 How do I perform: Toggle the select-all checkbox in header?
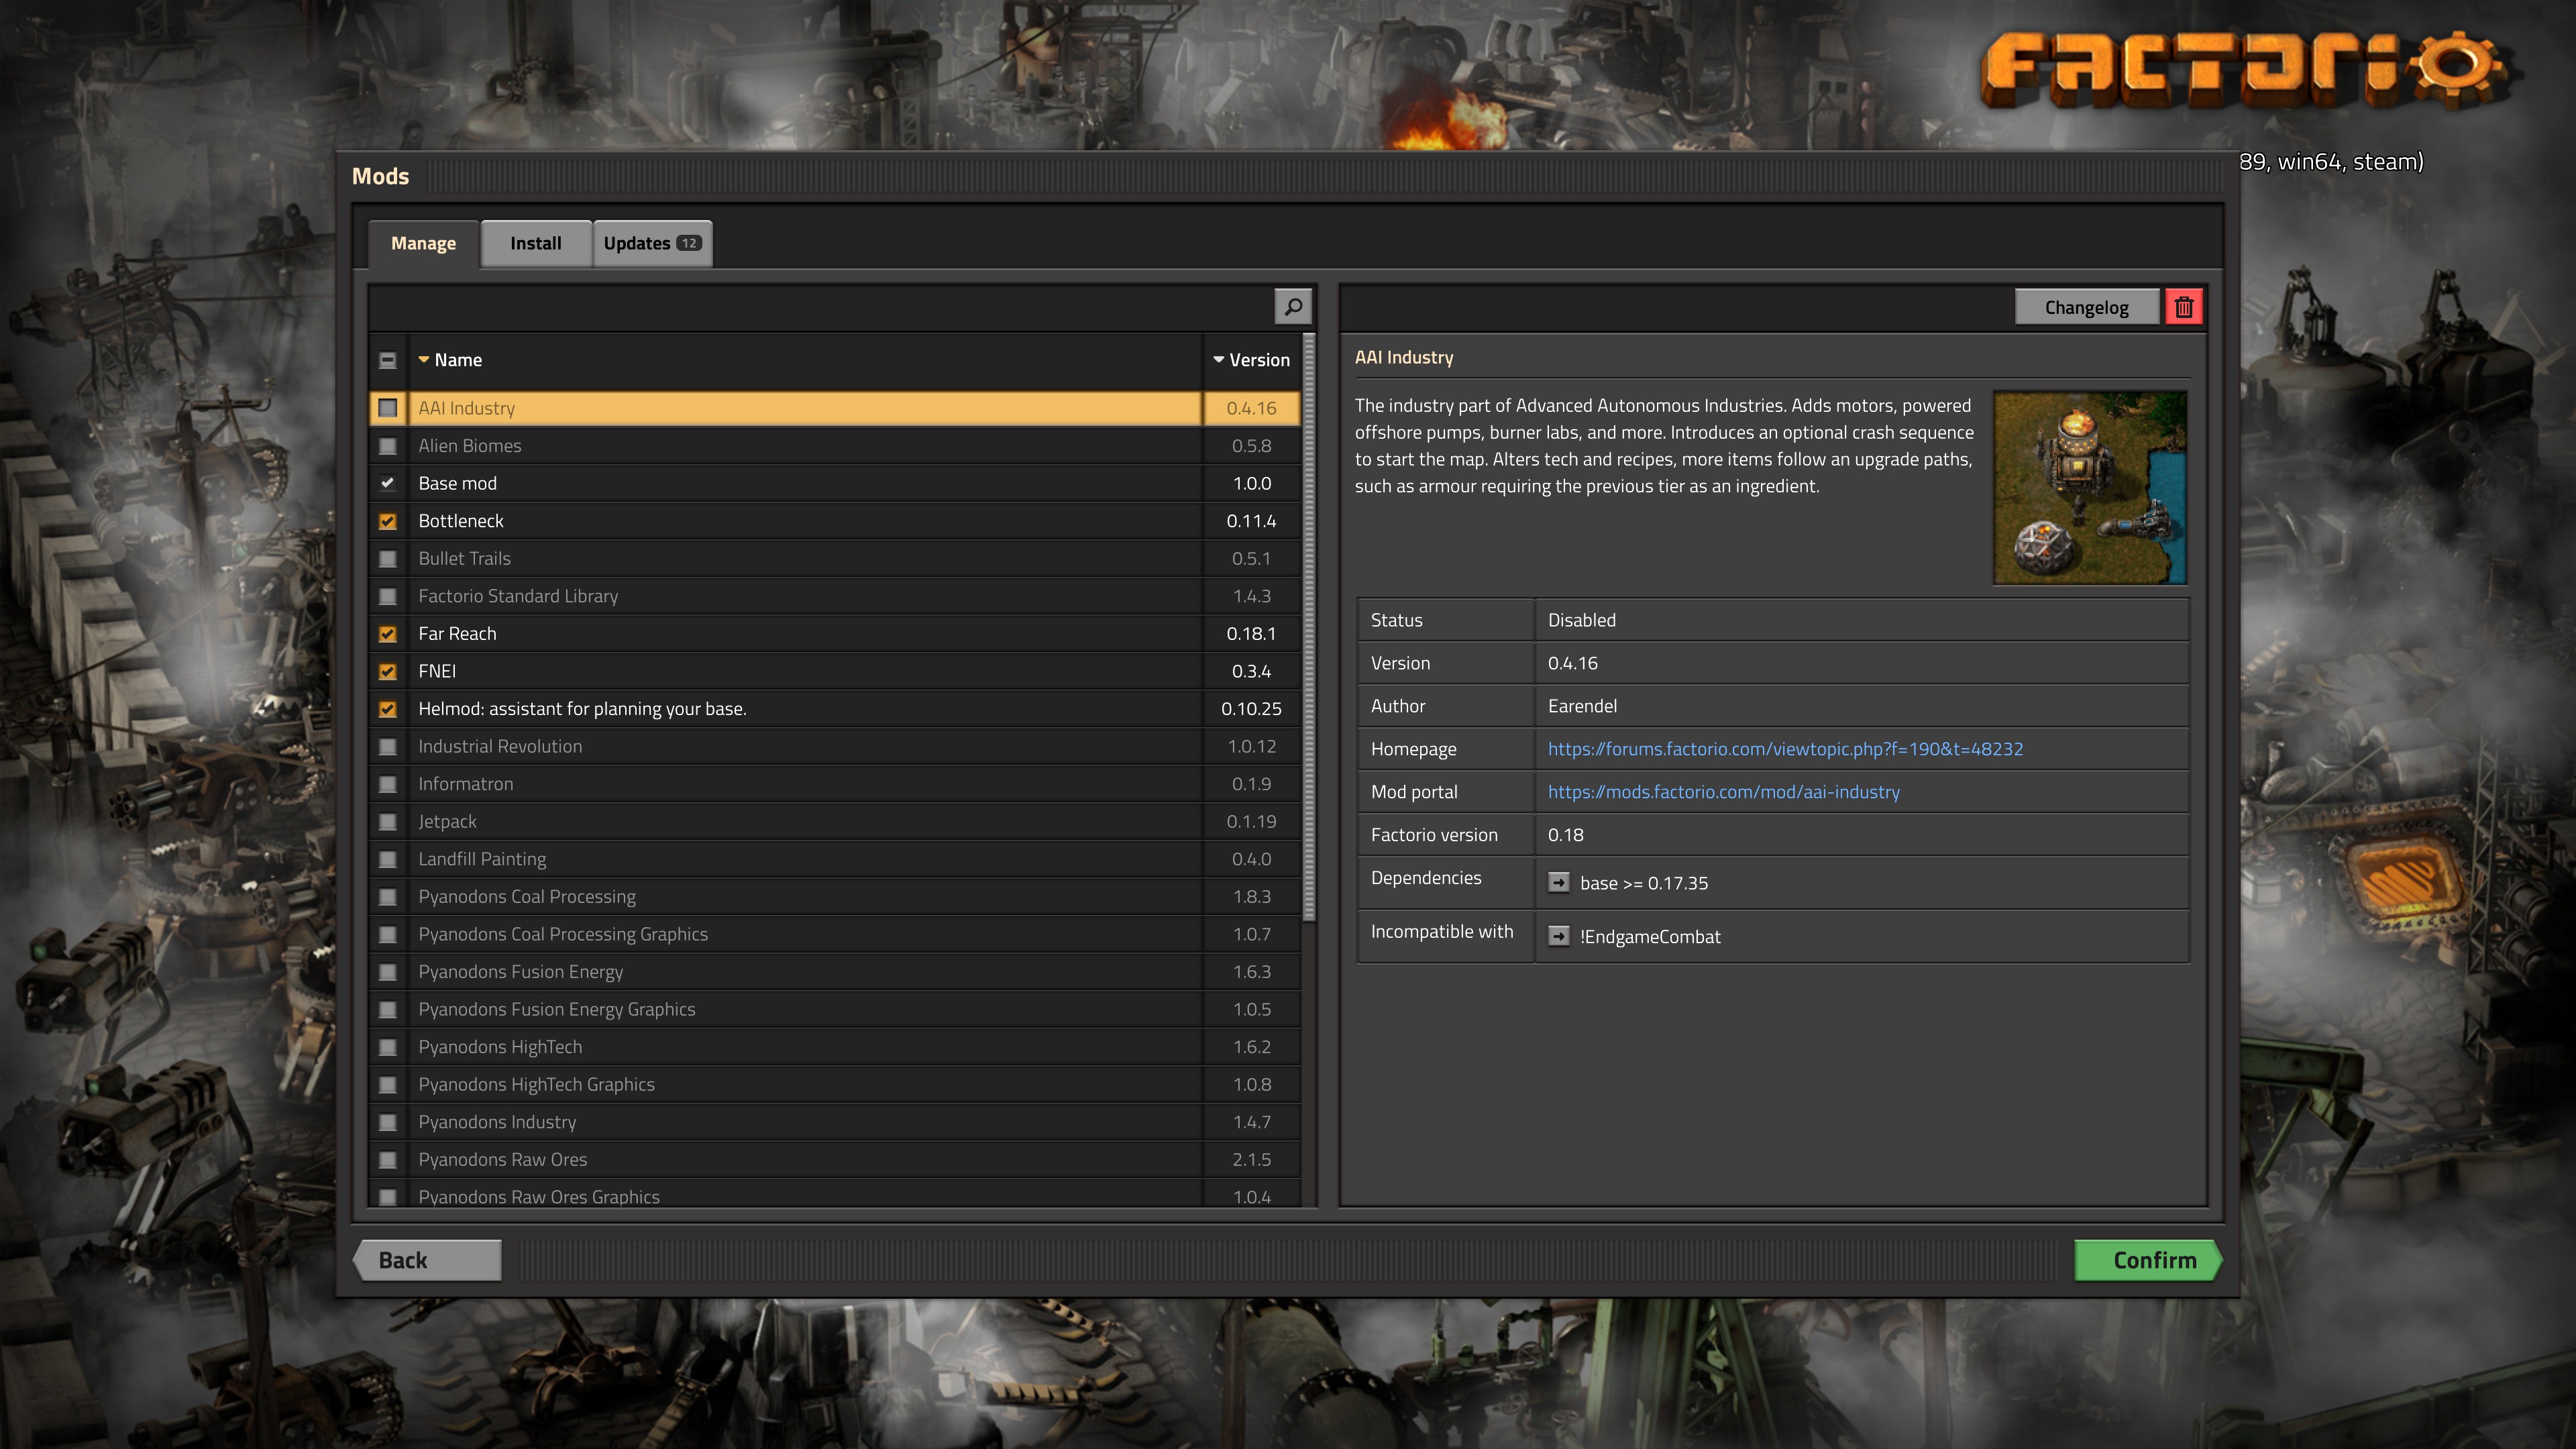[388, 360]
